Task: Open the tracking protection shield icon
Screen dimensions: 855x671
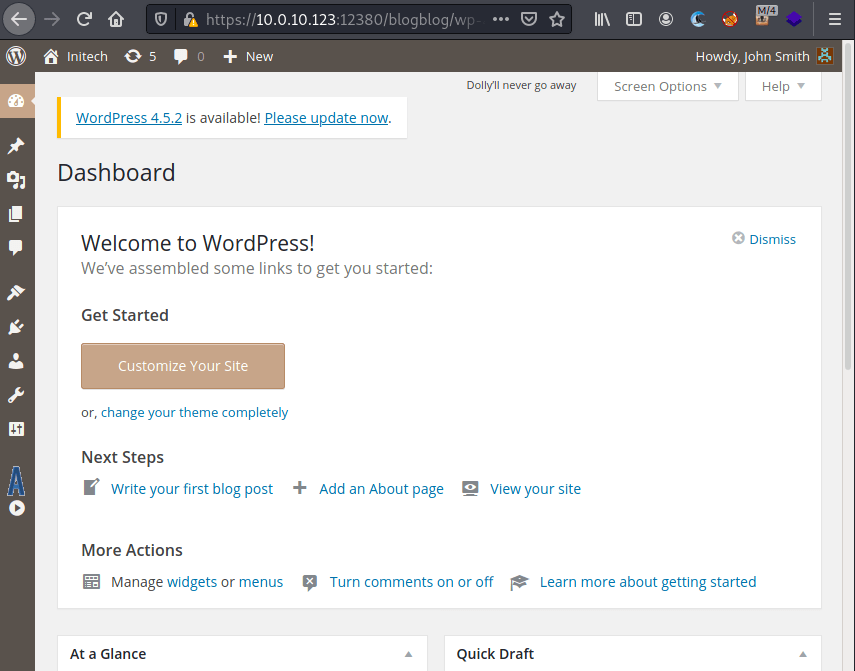Action: tap(161, 20)
